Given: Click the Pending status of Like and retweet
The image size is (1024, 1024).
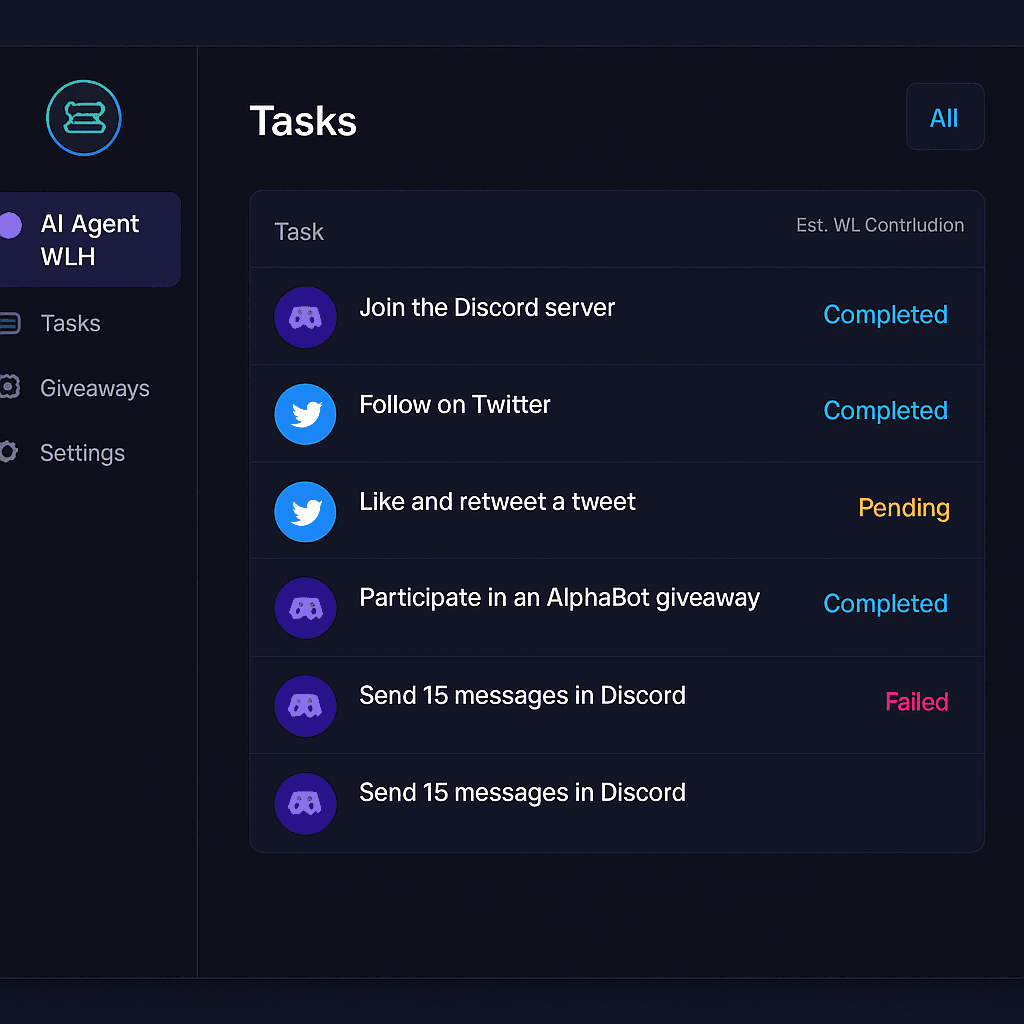Looking at the screenshot, I should [903, 508].
